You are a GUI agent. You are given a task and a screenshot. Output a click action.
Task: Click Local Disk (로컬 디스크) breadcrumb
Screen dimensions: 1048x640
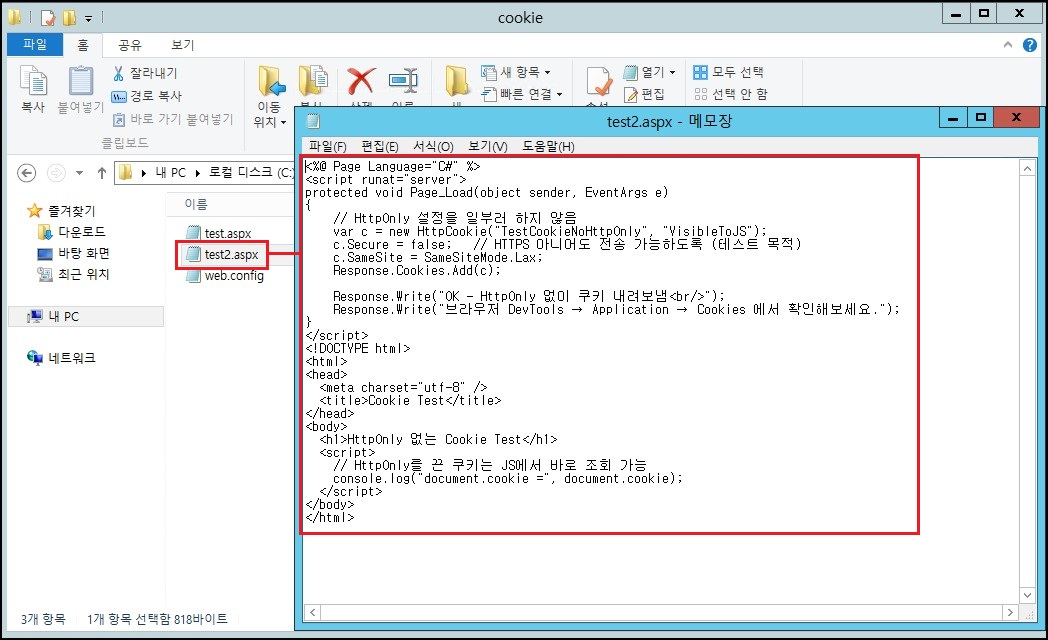coord(251,172)
